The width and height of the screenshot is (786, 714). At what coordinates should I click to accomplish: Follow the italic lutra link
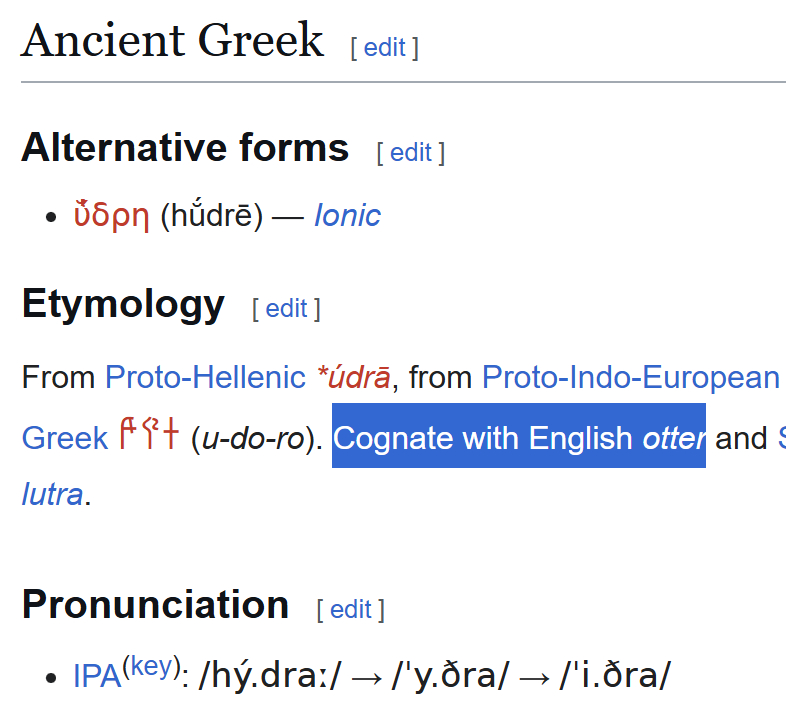coord(52,493)
